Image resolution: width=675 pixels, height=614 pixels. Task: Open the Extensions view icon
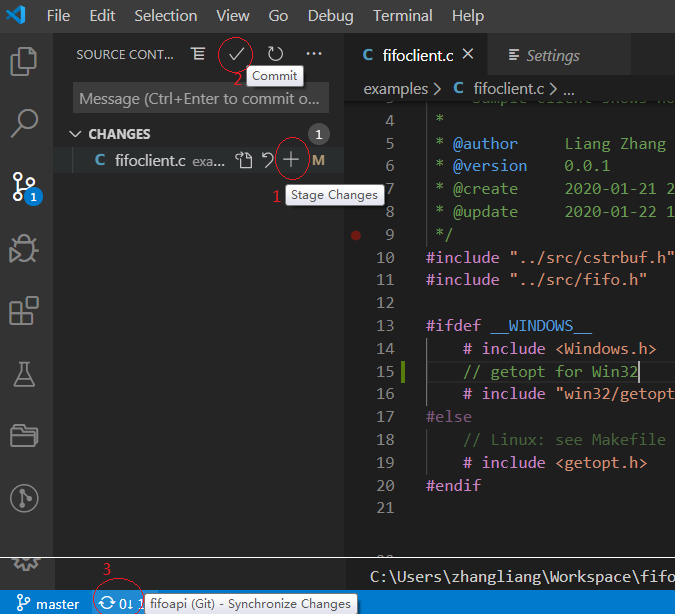24,310
